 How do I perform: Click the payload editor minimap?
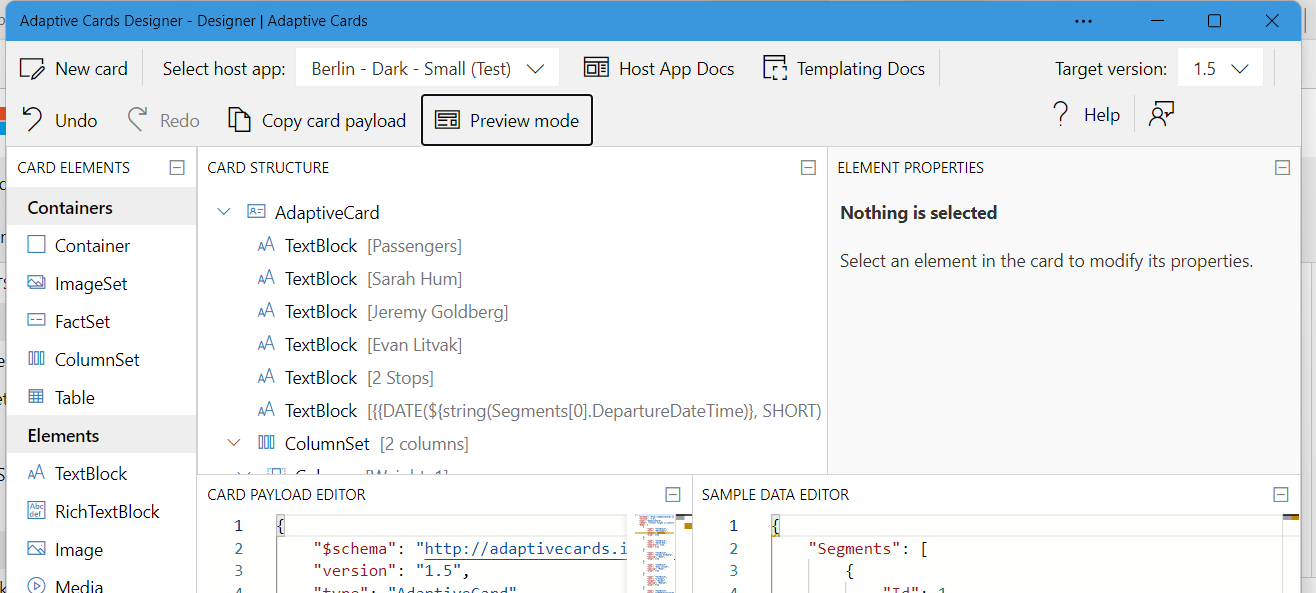point(654,550)
